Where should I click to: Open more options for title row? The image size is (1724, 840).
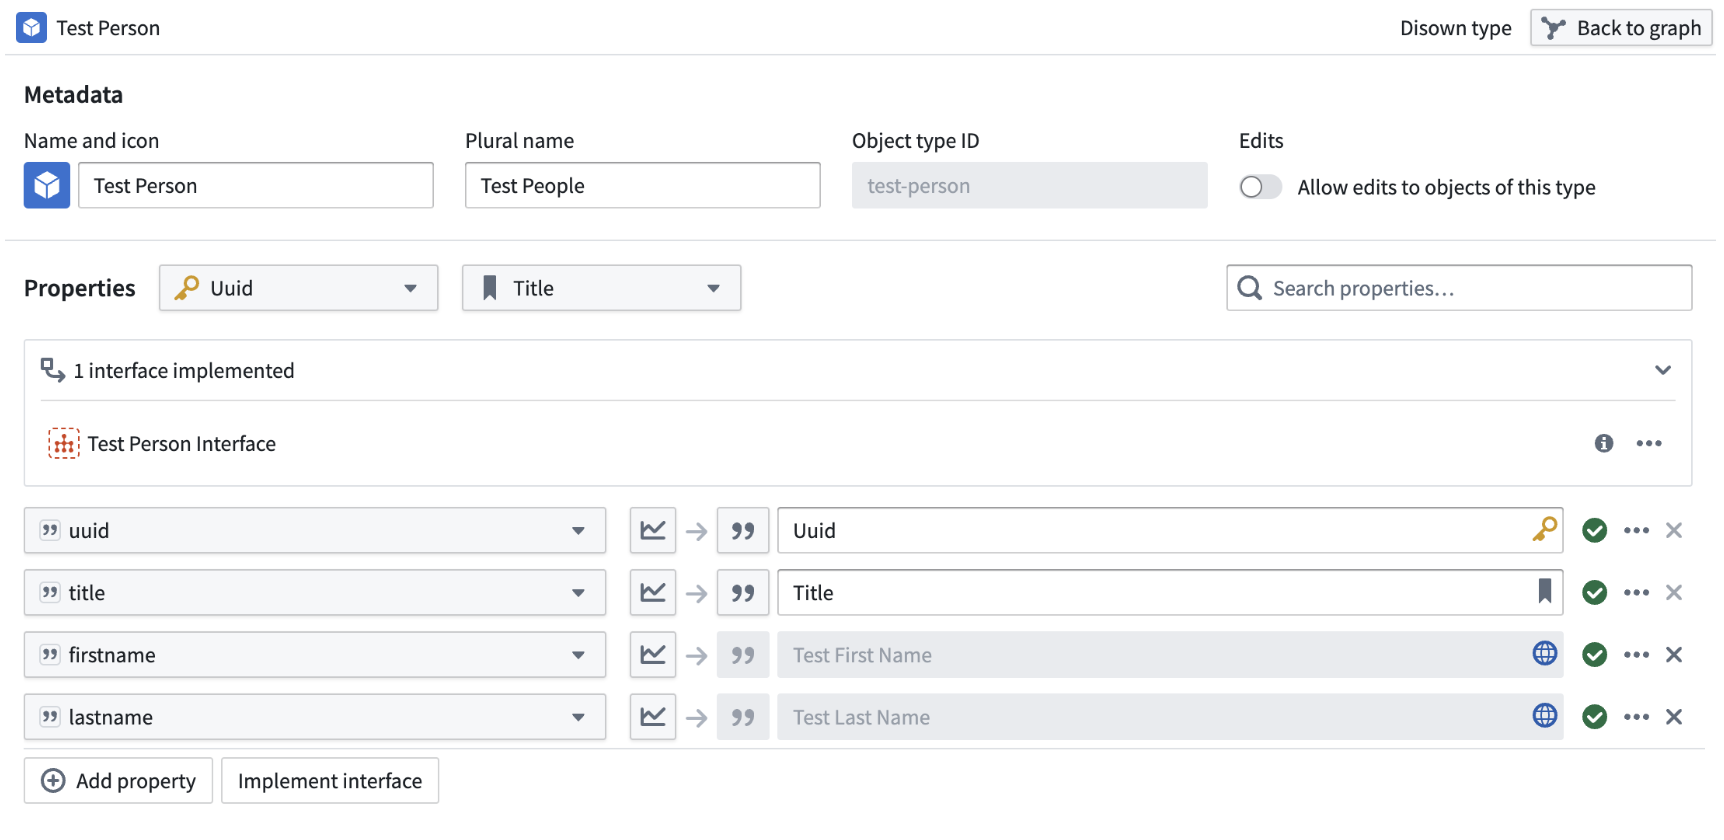coord(1636,592)
